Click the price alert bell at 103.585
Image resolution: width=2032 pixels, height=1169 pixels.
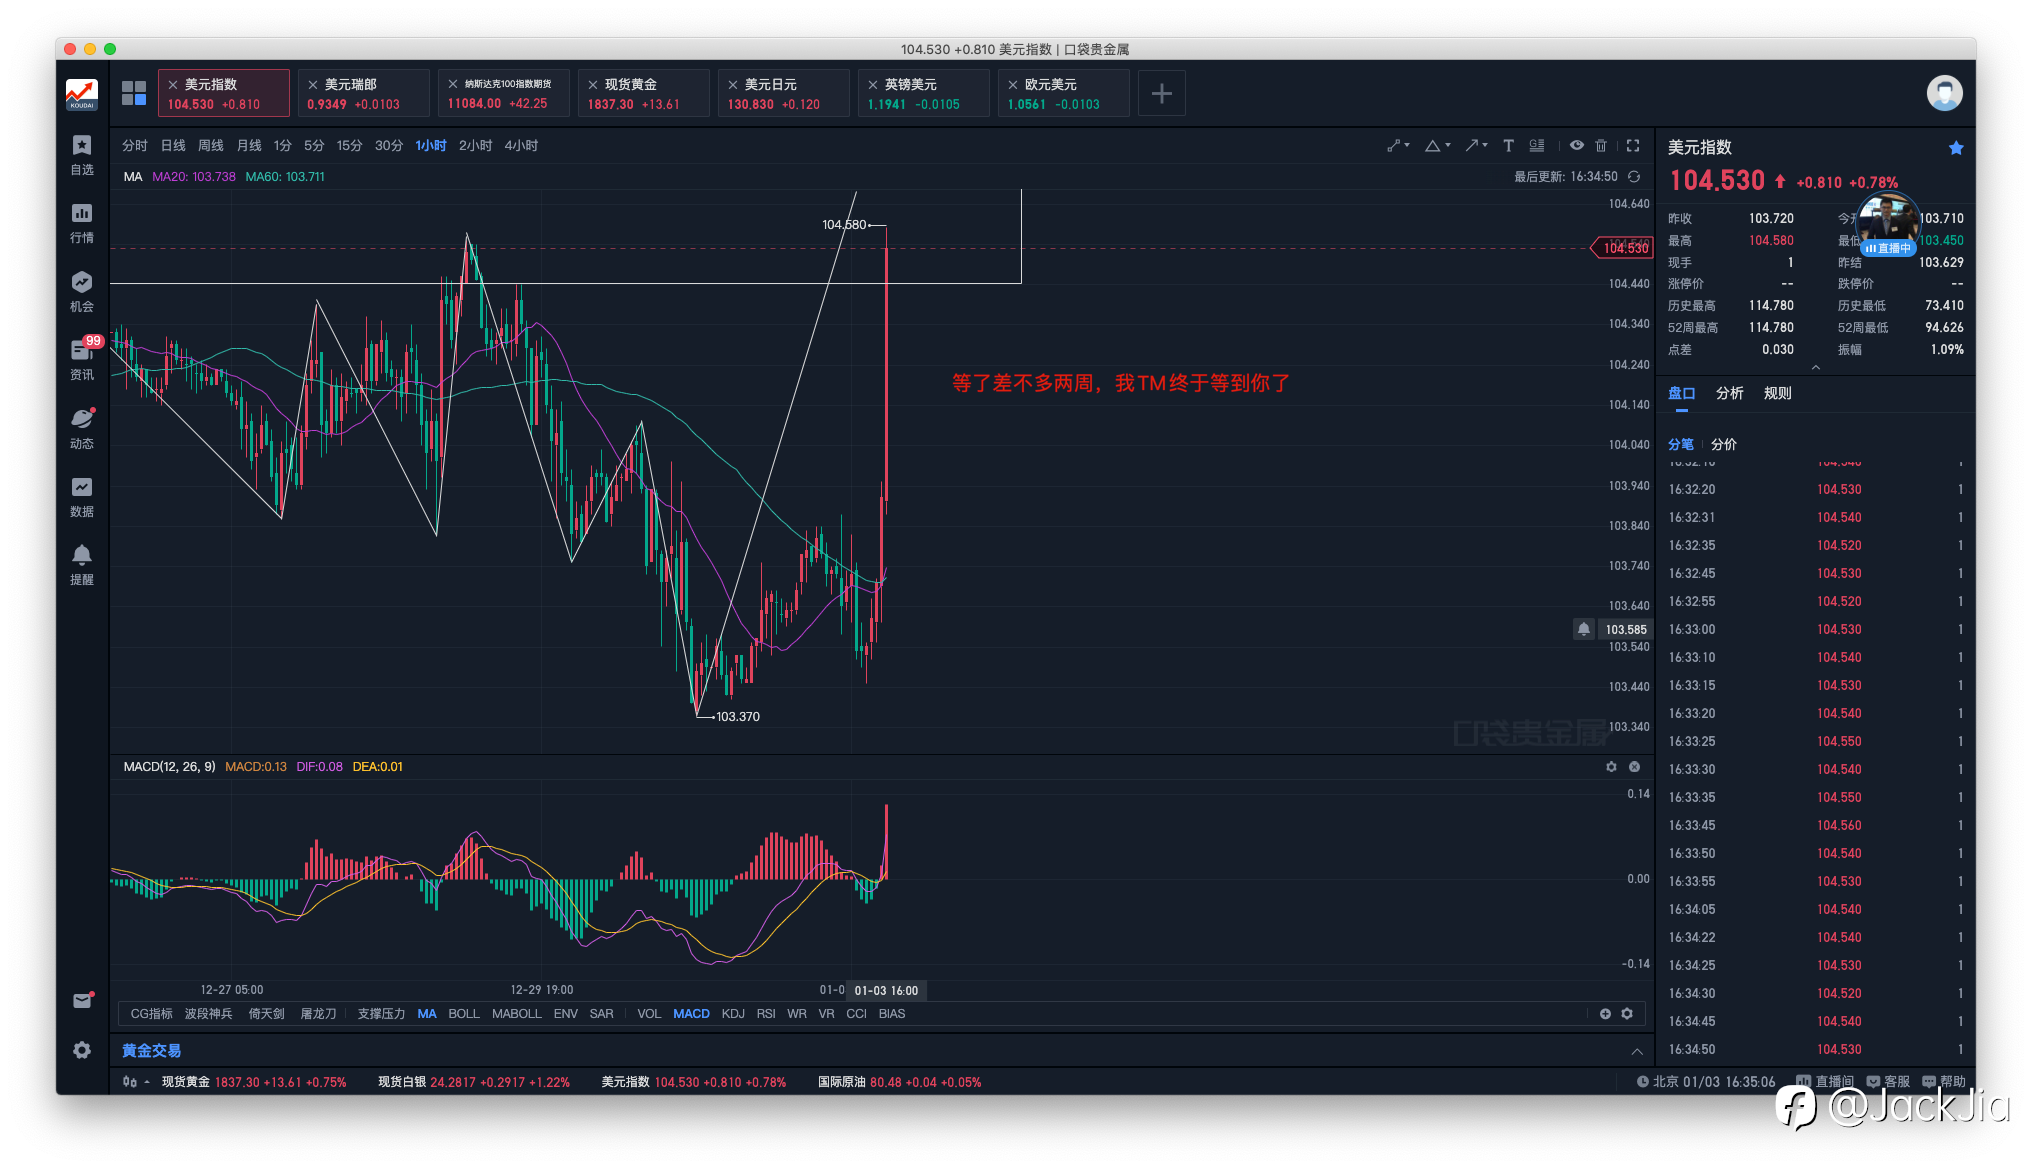1583,629
